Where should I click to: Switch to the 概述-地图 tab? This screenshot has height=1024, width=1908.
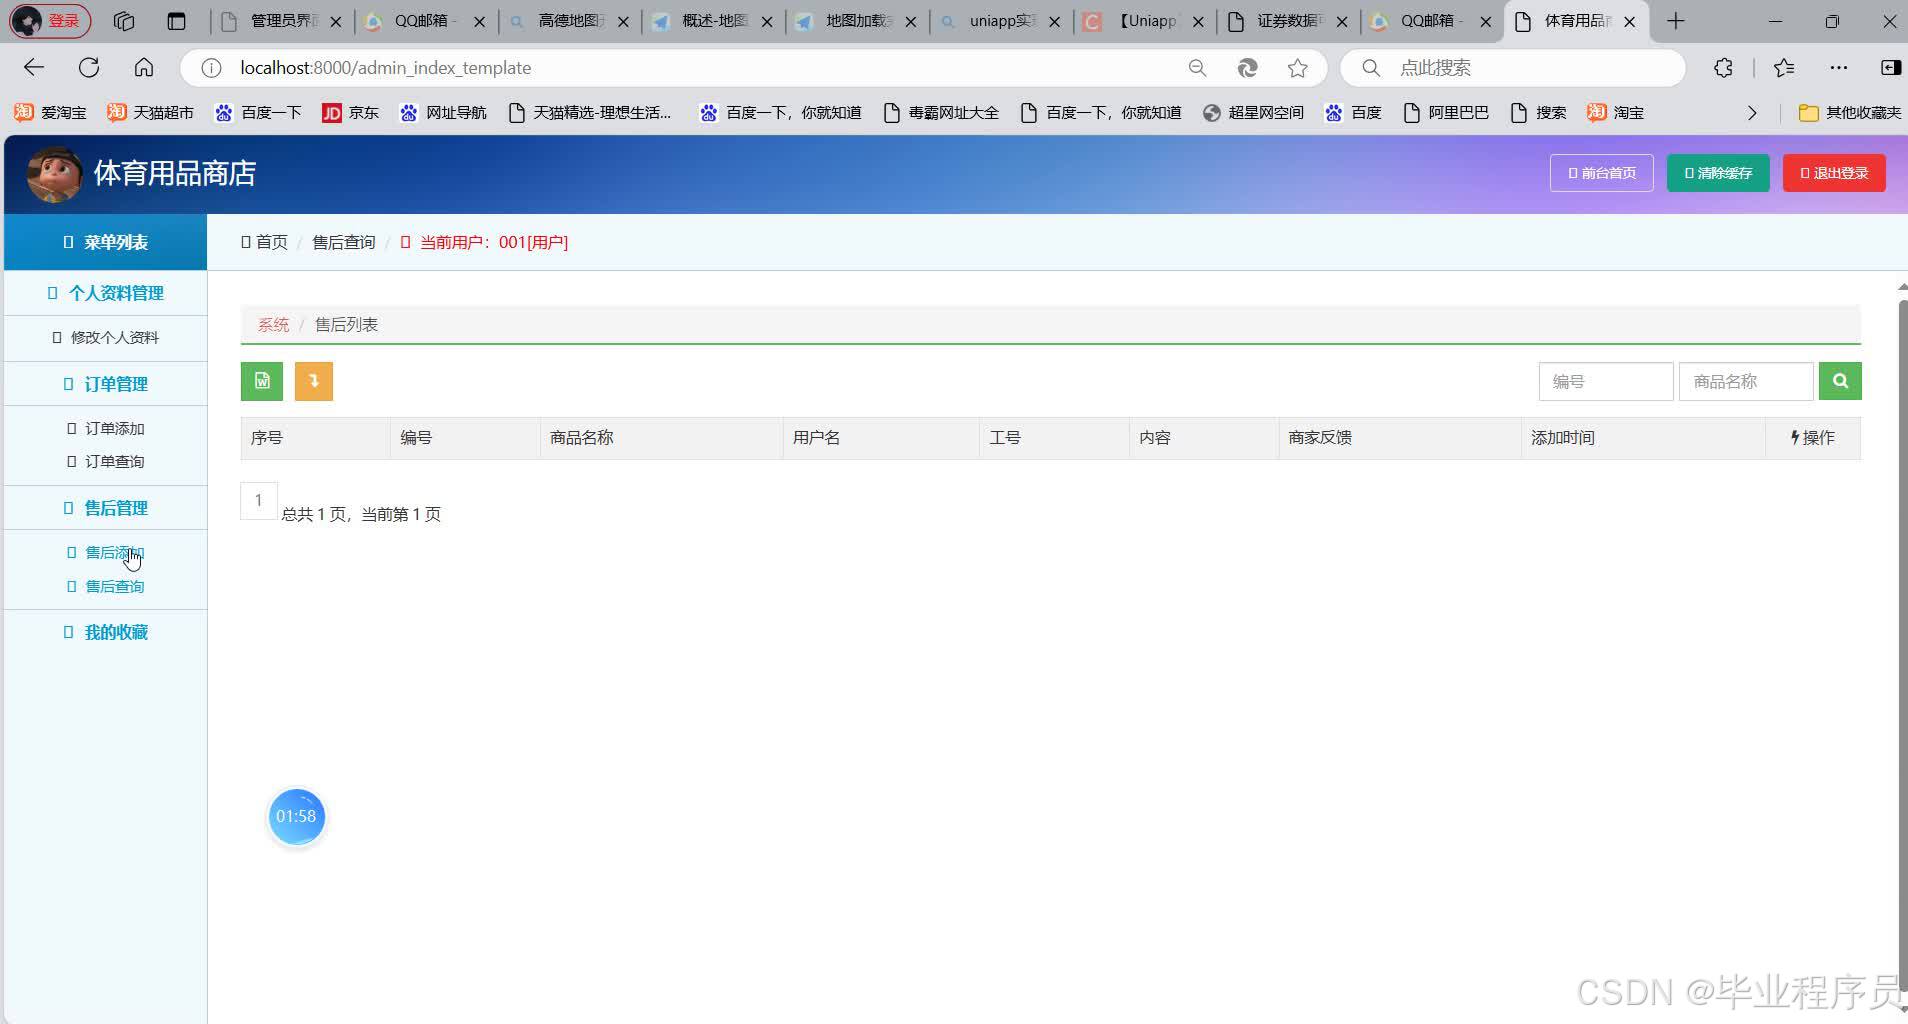pyautogui.click(x=714, y=21)
